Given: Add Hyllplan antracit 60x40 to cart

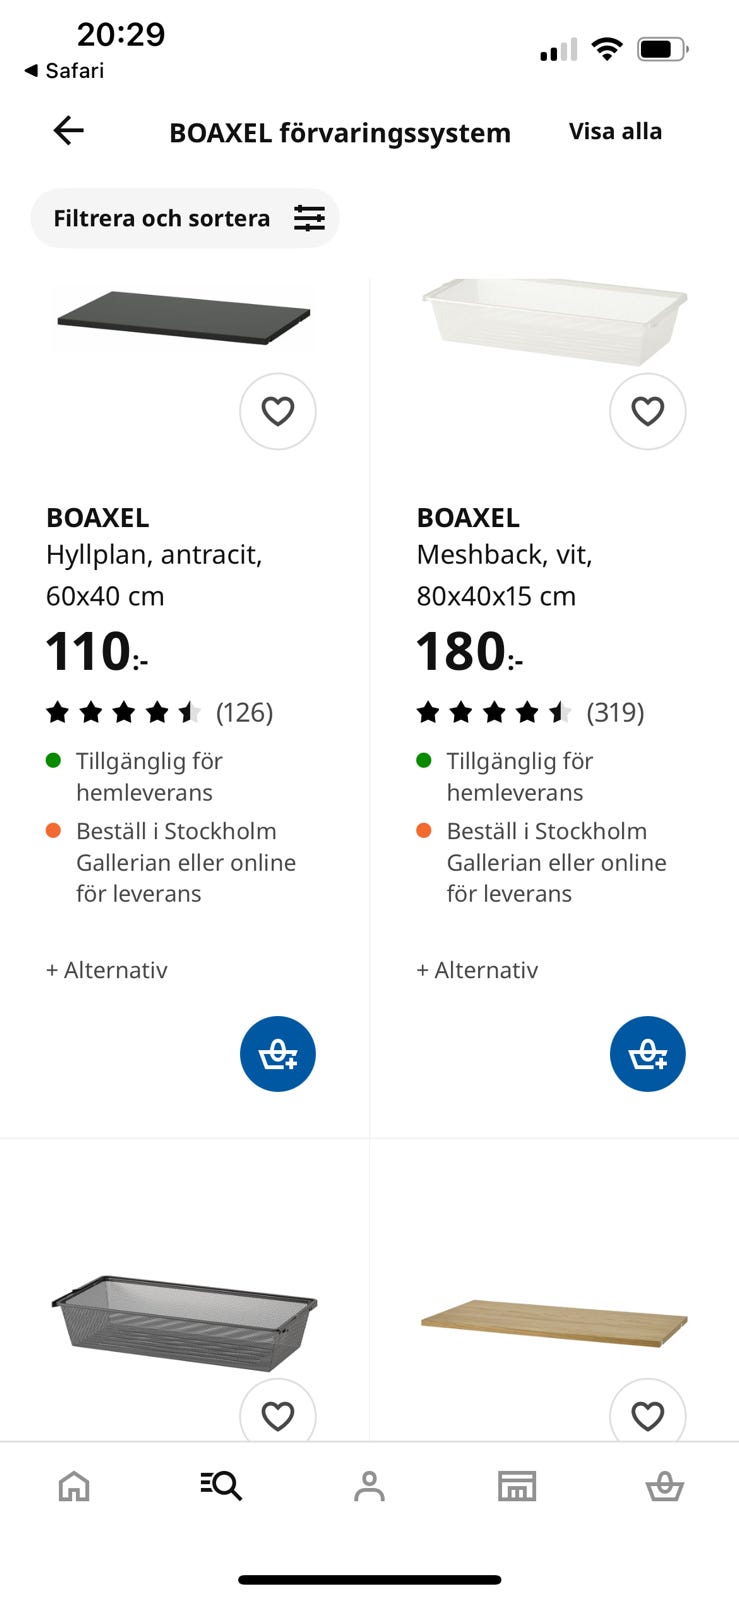Looking at the screenshot, I should pos(278,1054).
